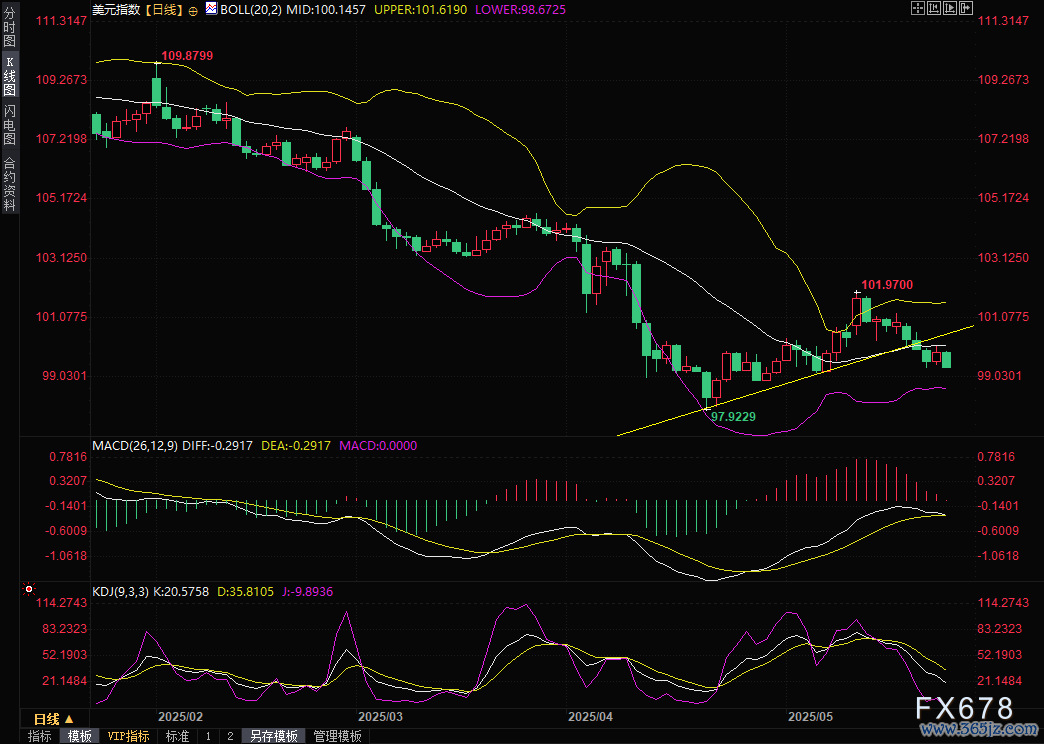Select the 模板 bottom tab
Screen dimensions: 1044x744
coord(80,736)
